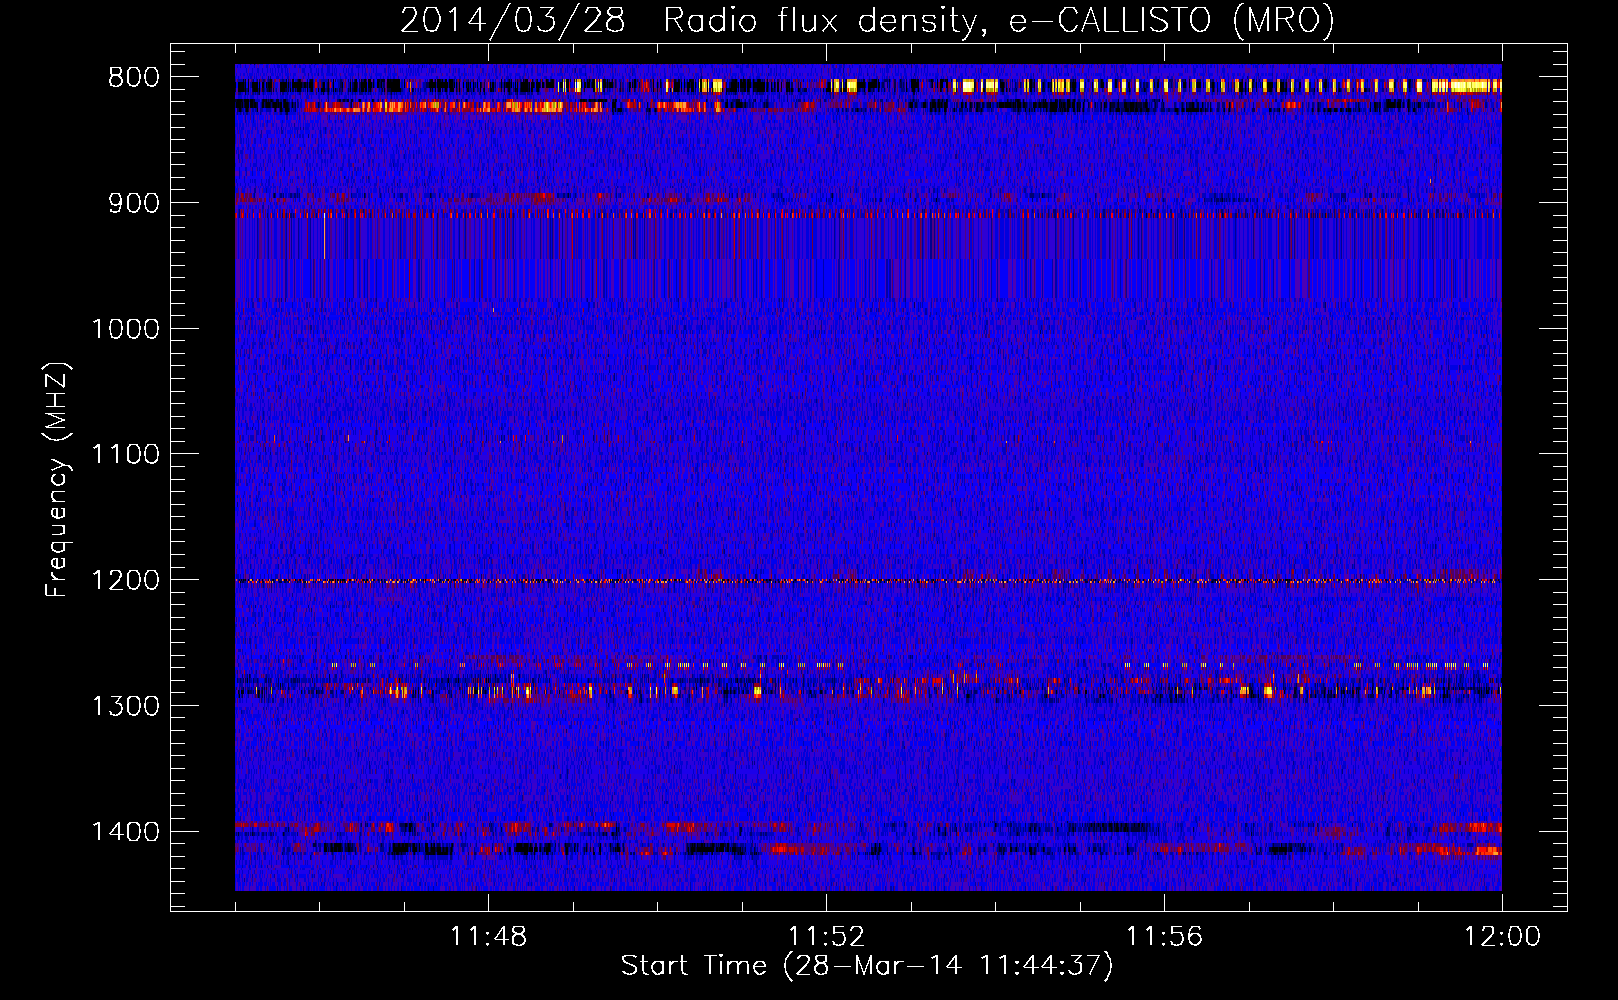
Task: Click the 1400 frequency tick label
Action: point(125,832)
